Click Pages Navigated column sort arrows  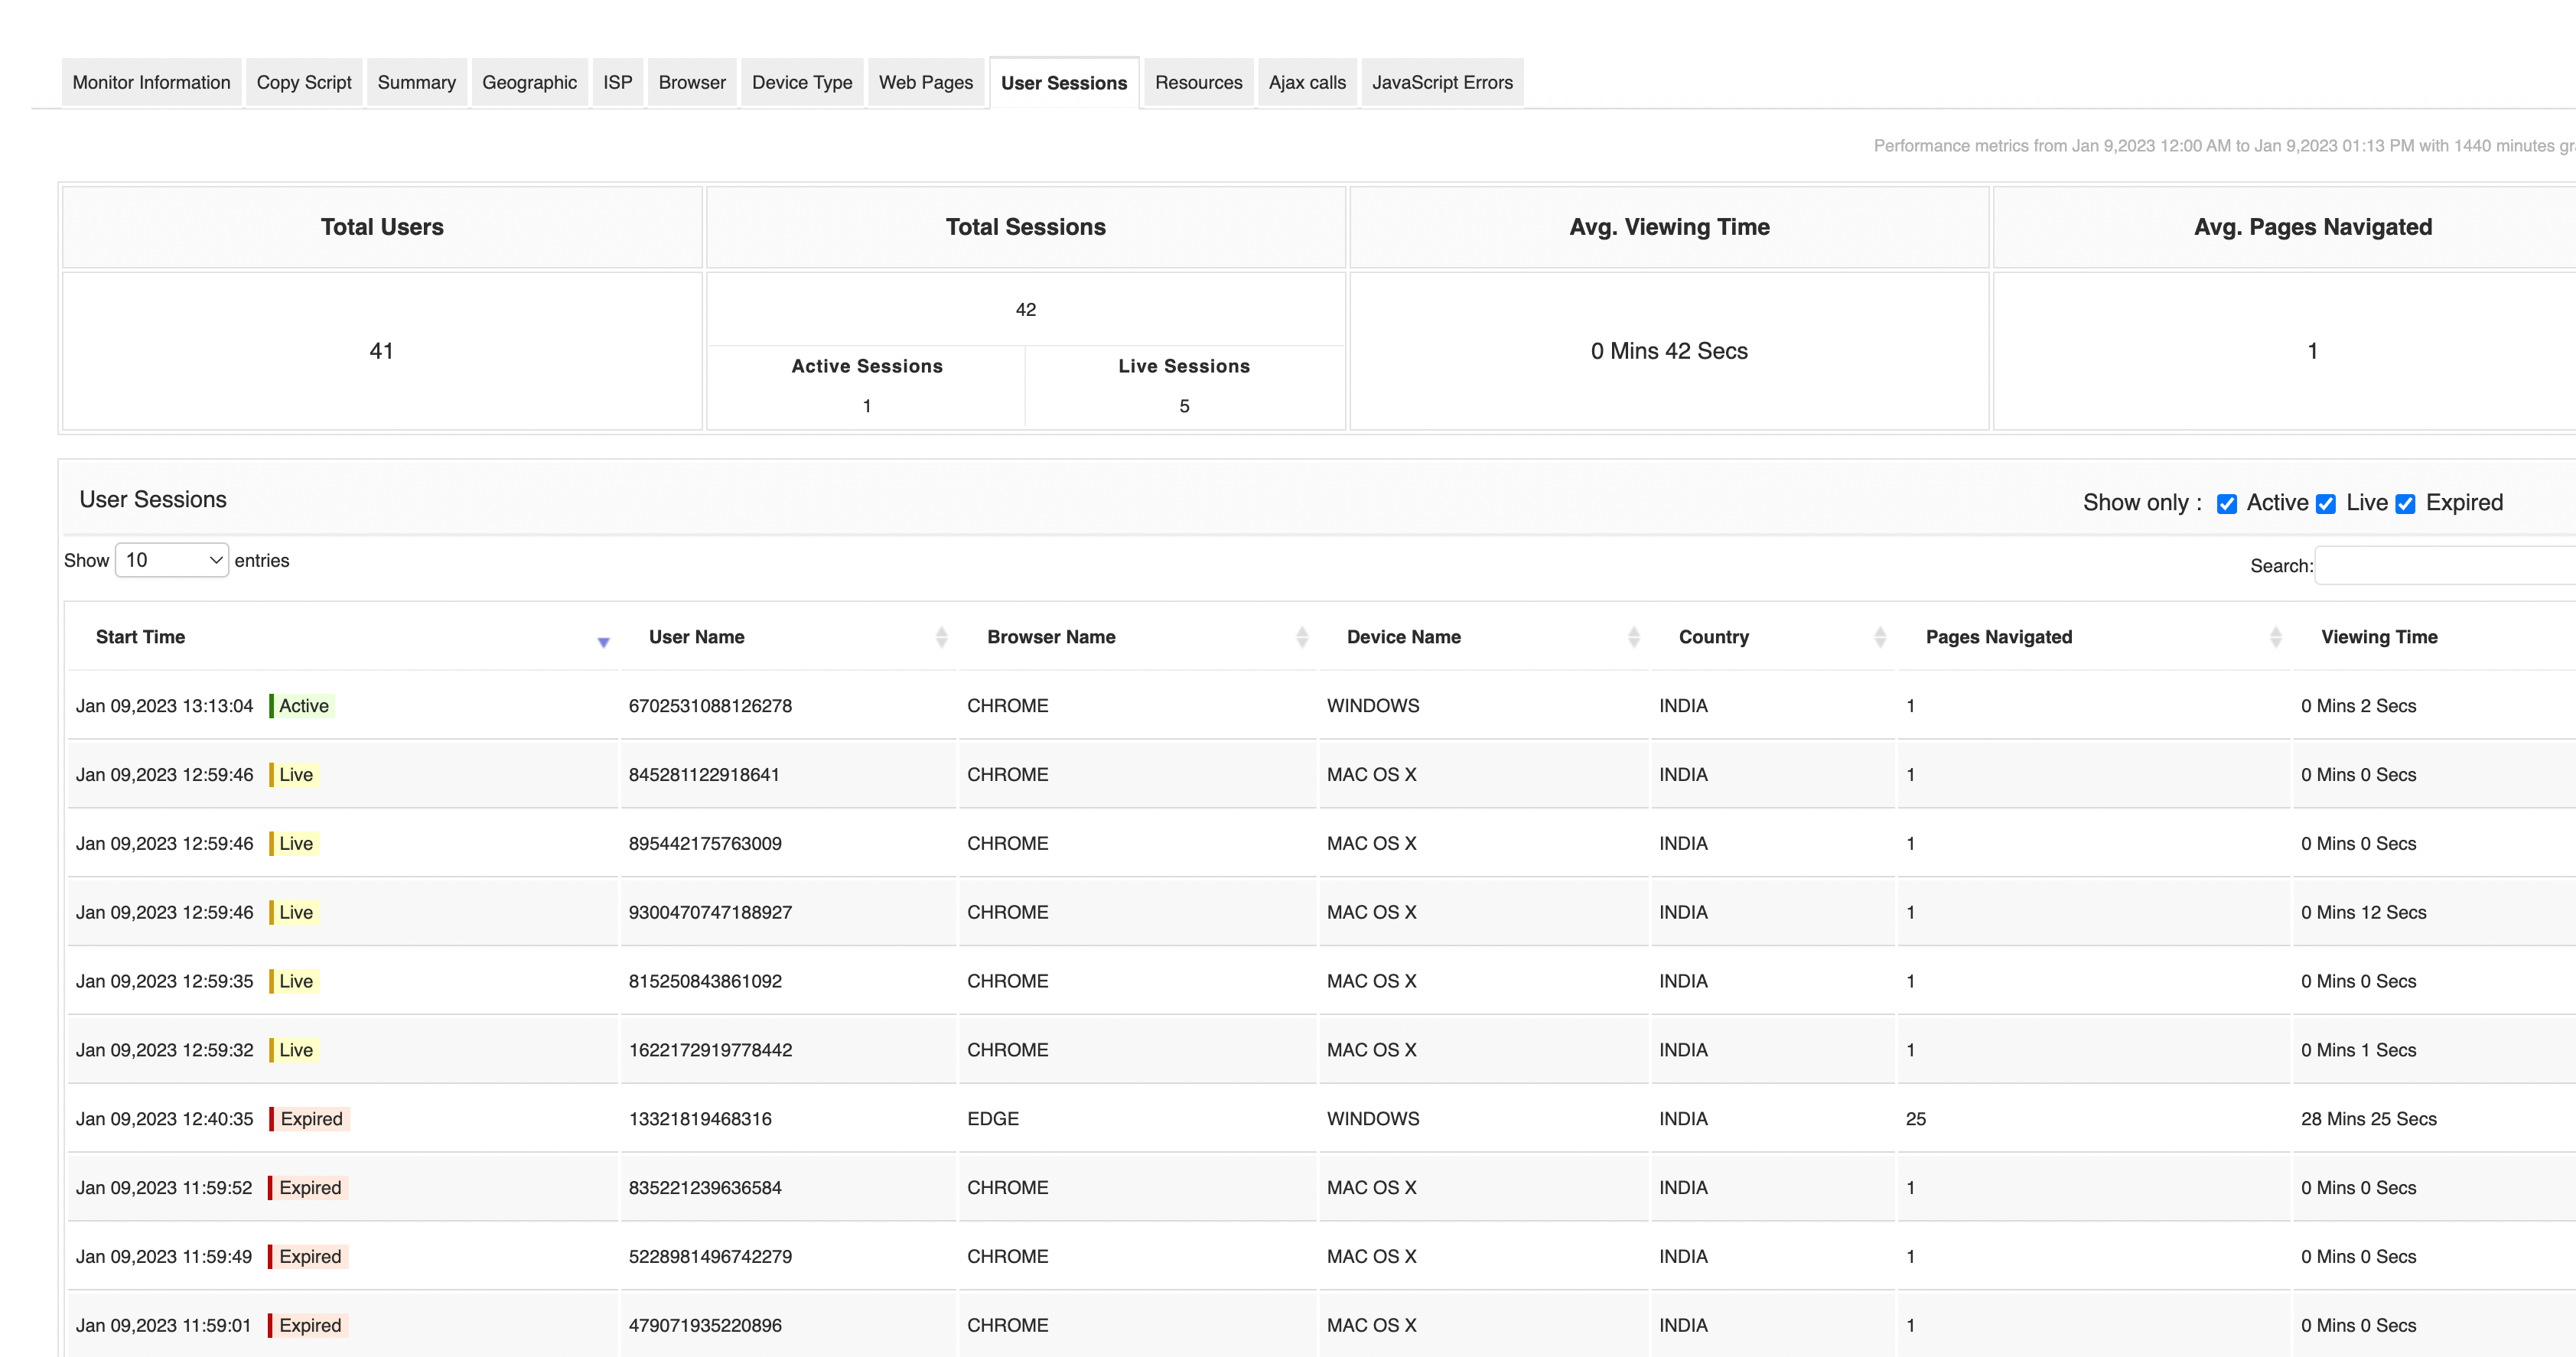tap(2275, 637)
